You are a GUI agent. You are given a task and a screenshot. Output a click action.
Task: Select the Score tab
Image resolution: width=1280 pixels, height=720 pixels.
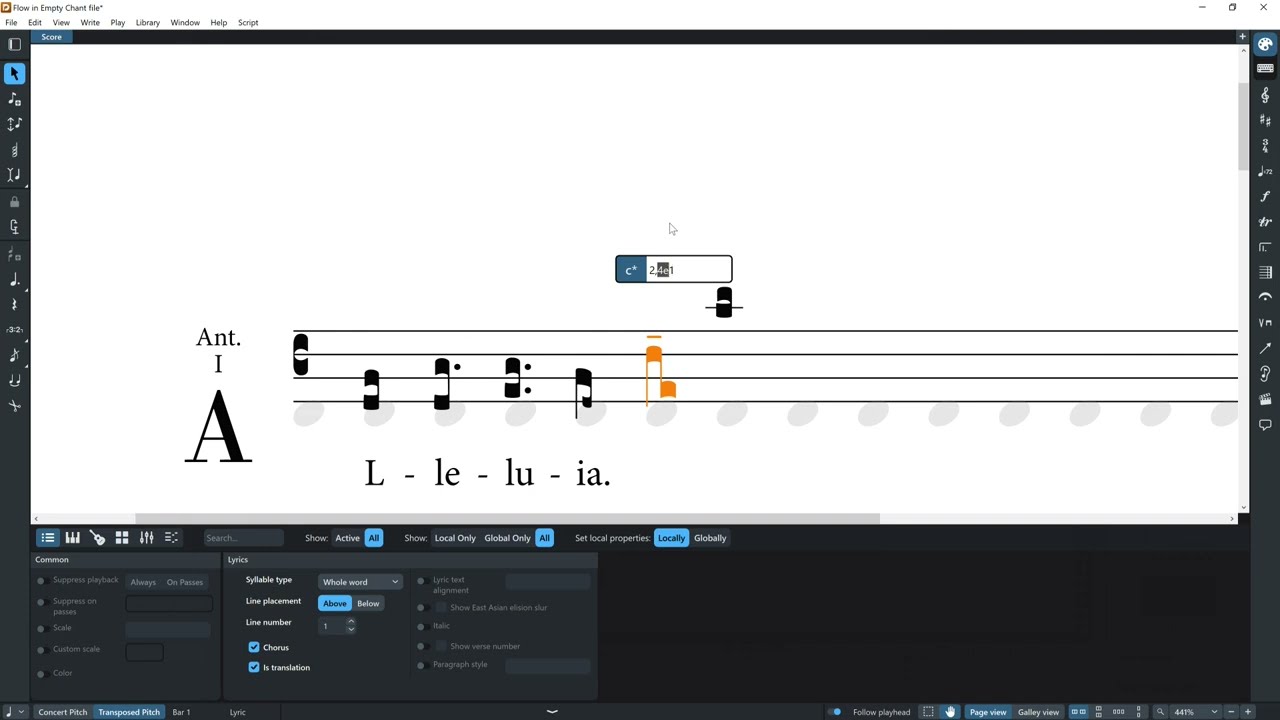click(51, 37)
